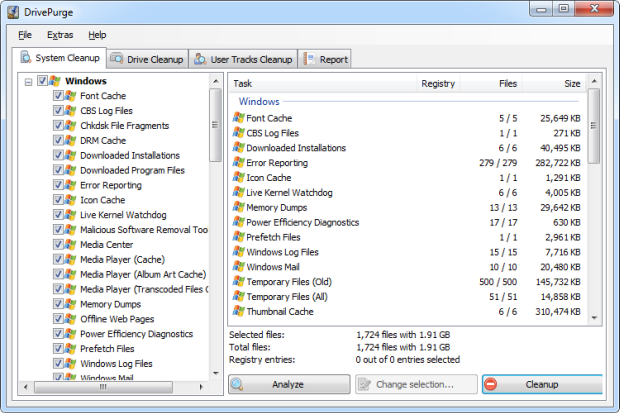Open the Help menu
This screenshot has height=413, width=620.
click(97, 35)
